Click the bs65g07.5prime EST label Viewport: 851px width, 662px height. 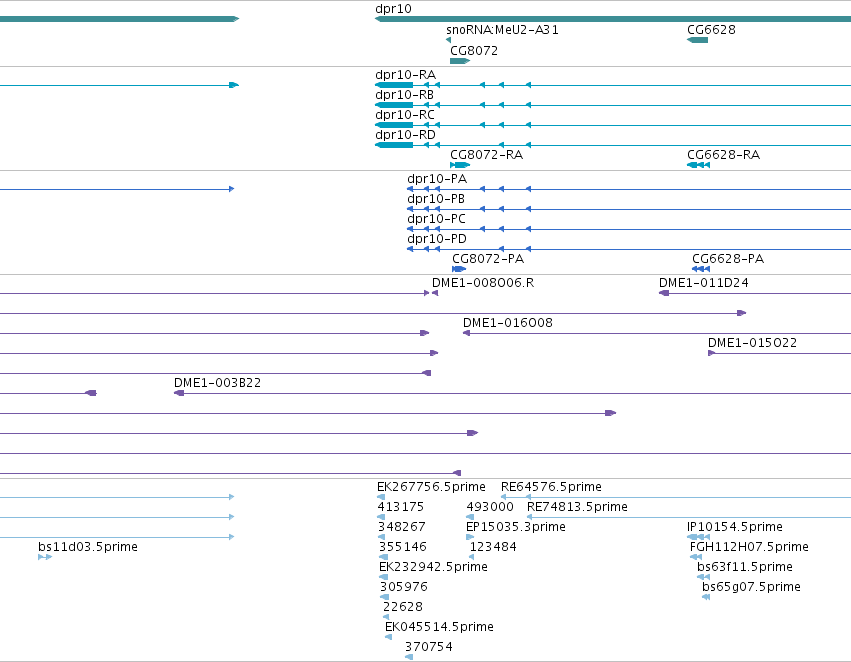[751, 588]
